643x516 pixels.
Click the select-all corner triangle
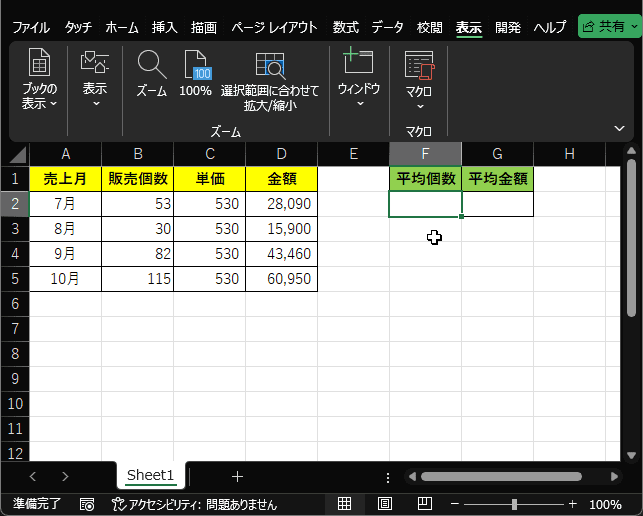(x=16, y=154)
